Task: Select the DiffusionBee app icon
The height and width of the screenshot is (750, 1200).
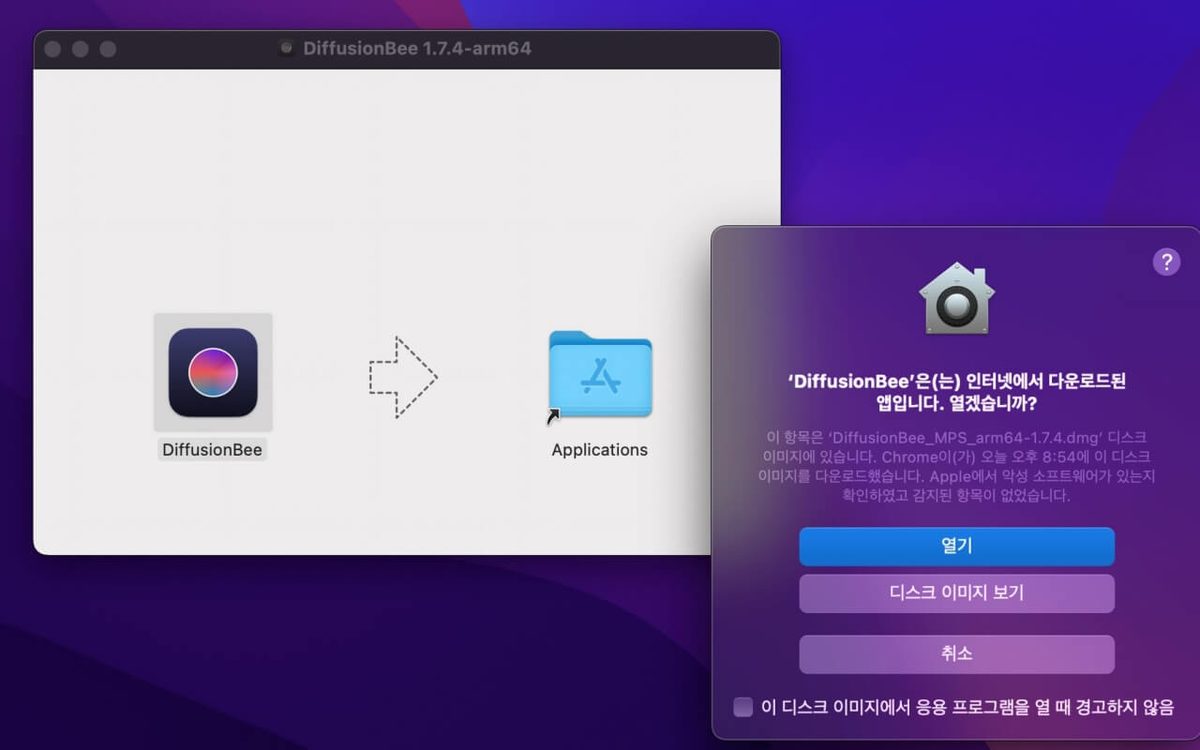Action: click(x=213, y=372)
